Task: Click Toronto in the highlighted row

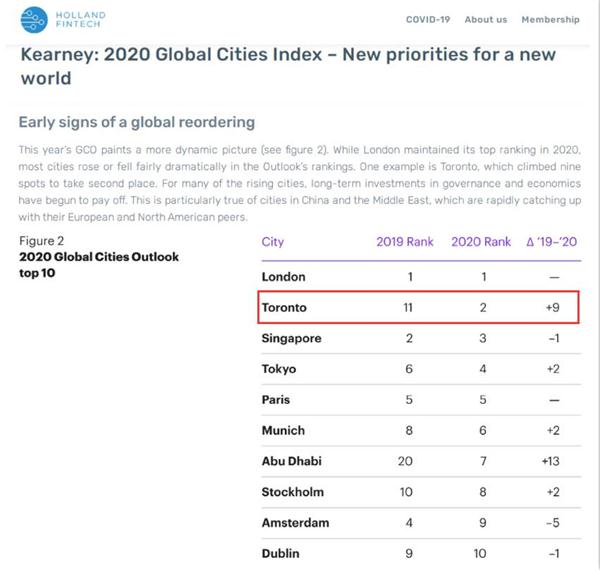Action: click(x=285, y=308)
